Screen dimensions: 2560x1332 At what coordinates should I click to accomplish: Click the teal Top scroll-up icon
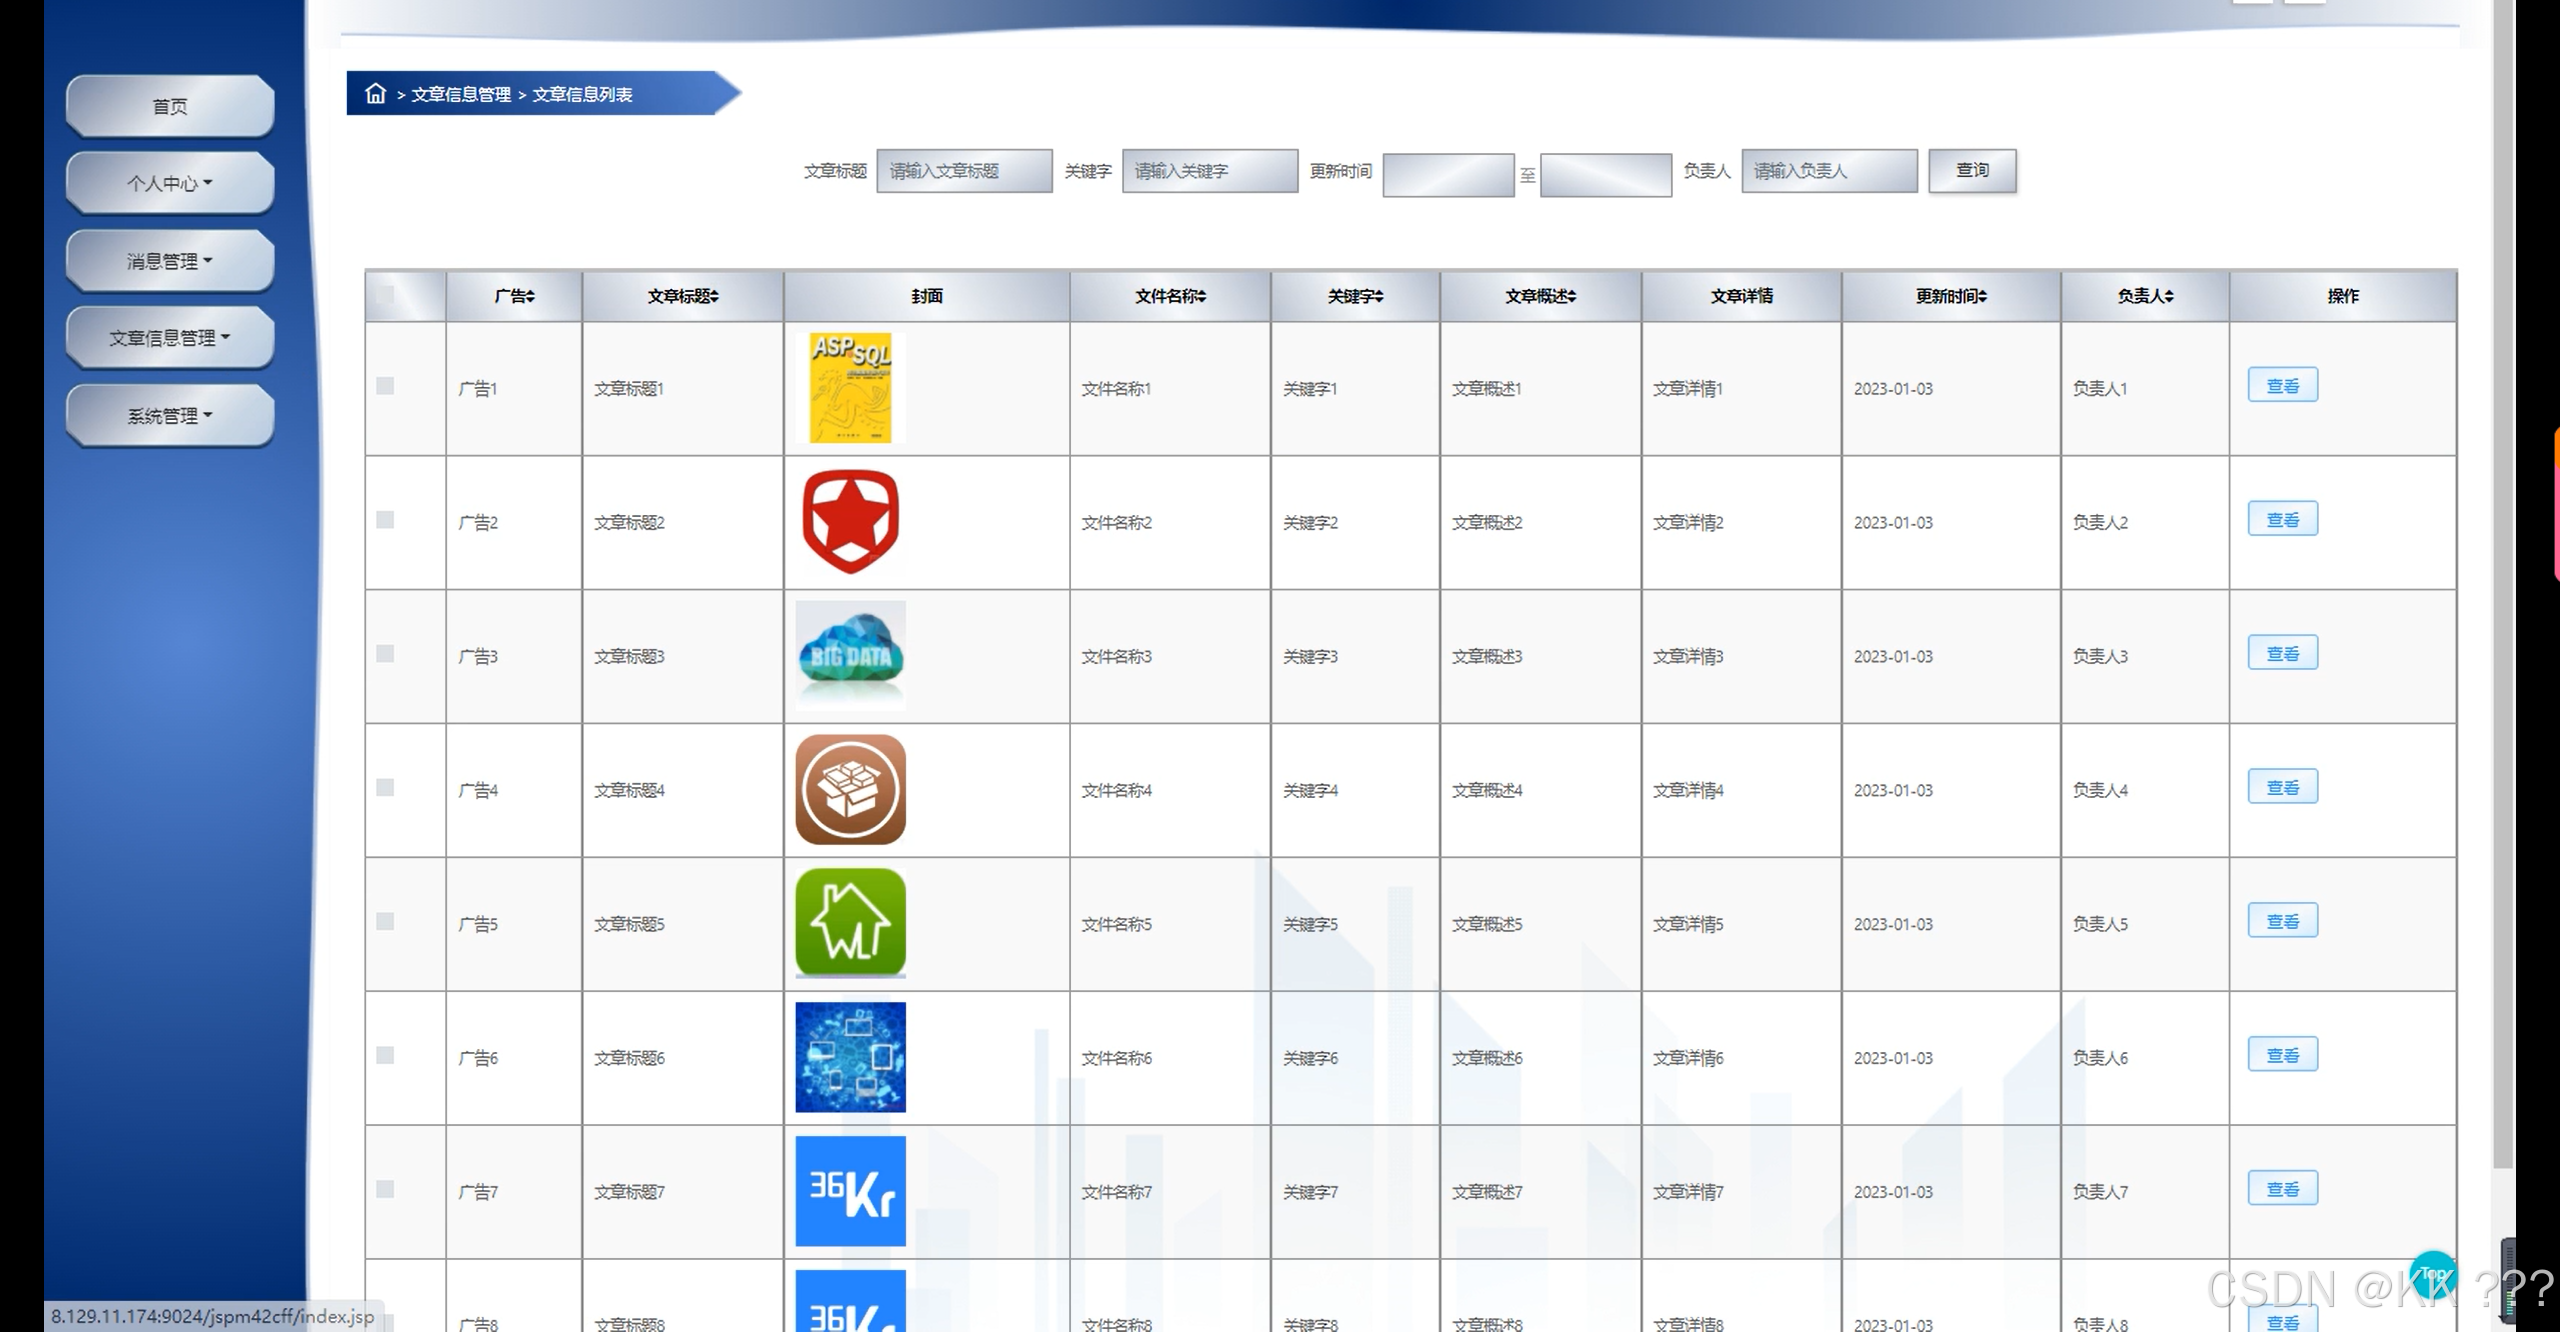(x=2432, y=1274)
